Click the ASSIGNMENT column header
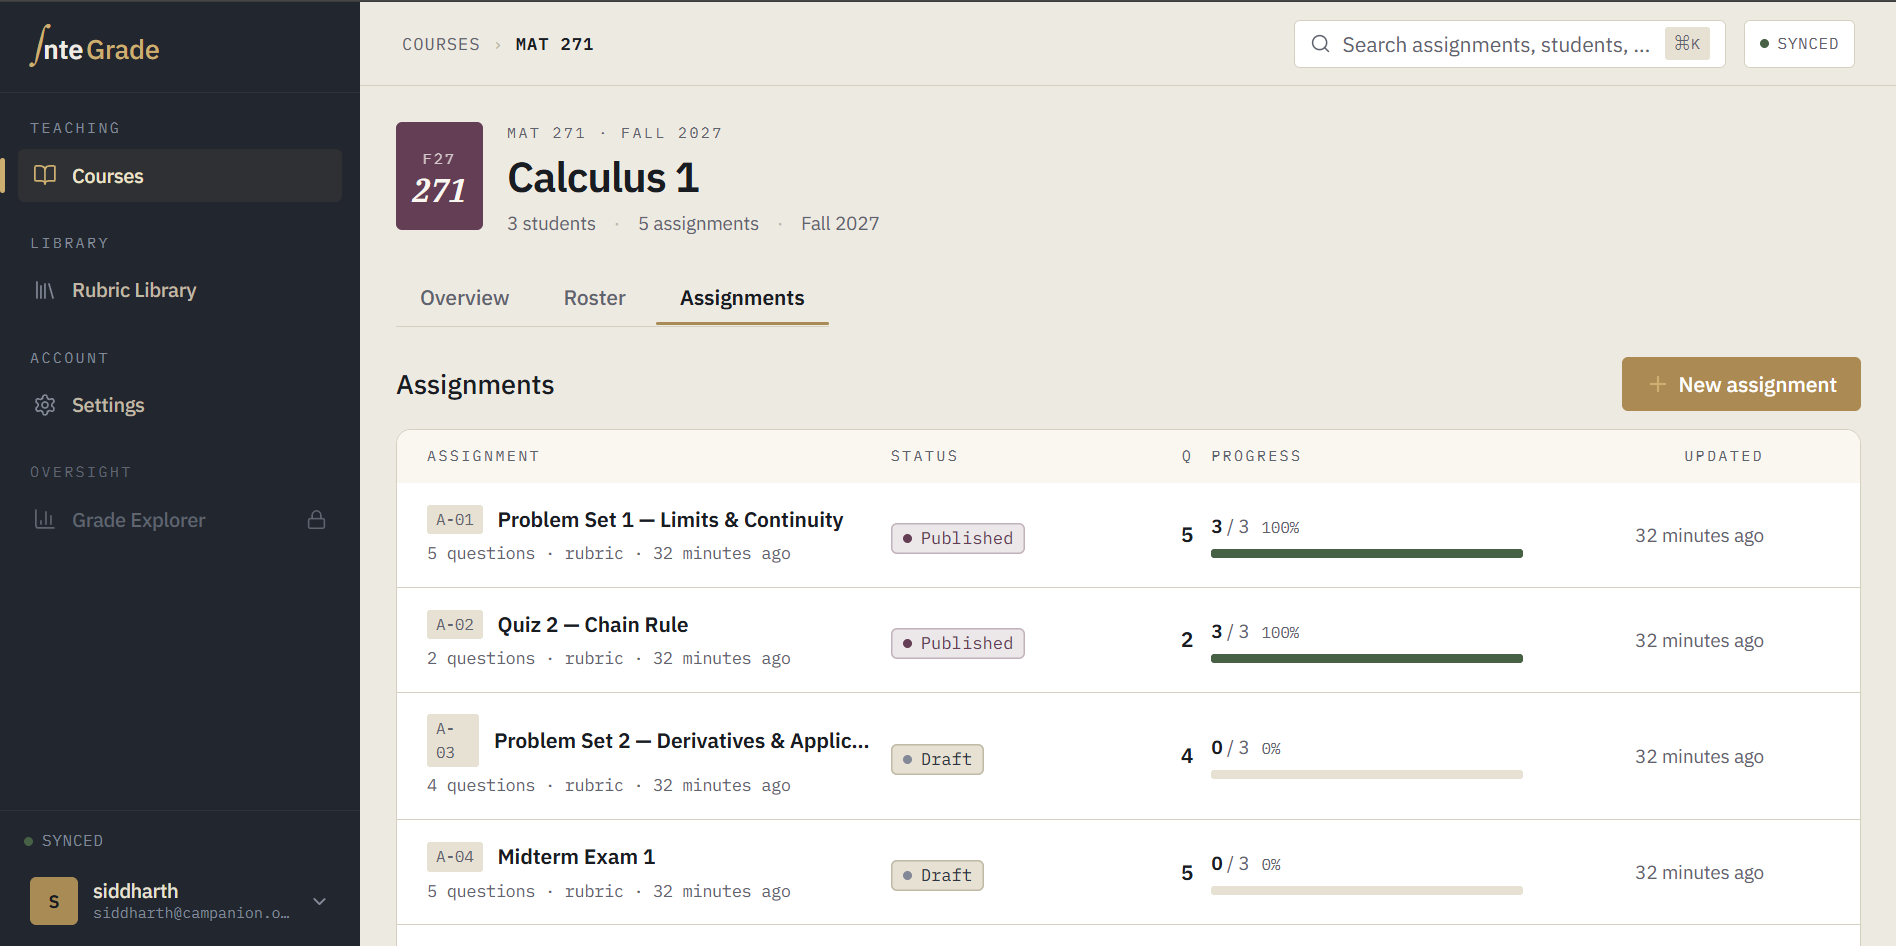1896x946 pixels. (x=483, y=456)
